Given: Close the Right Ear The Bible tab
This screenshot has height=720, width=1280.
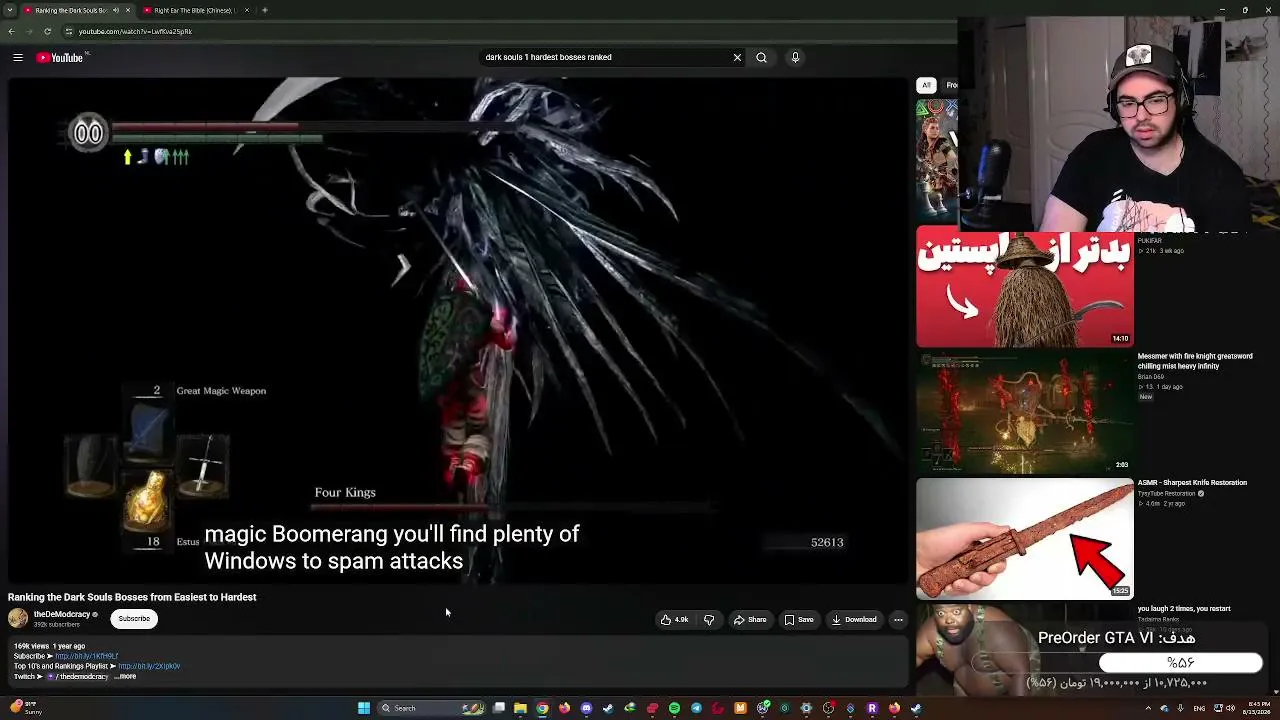Looking at the screenshot, I should pos(247,10).
